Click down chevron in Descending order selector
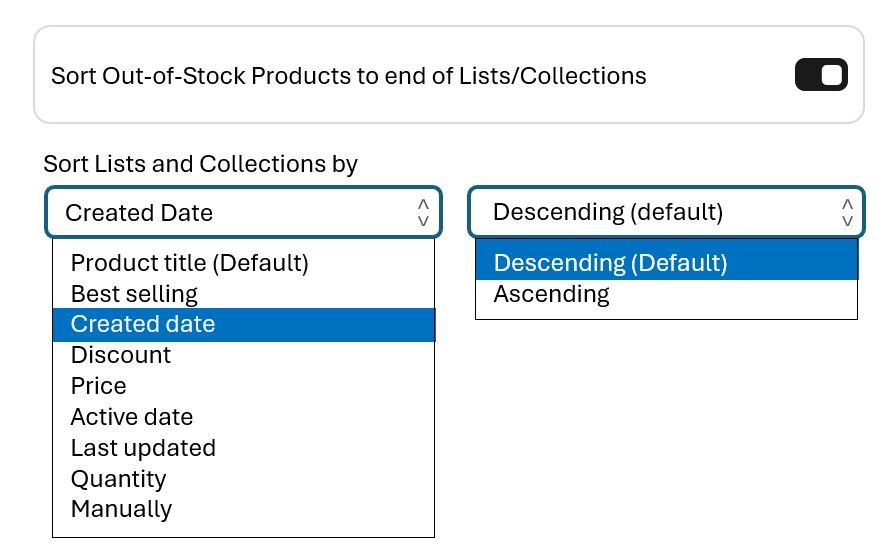Viewport: 883px width, 559px height. pyautogui.click(x=847, y=221)
